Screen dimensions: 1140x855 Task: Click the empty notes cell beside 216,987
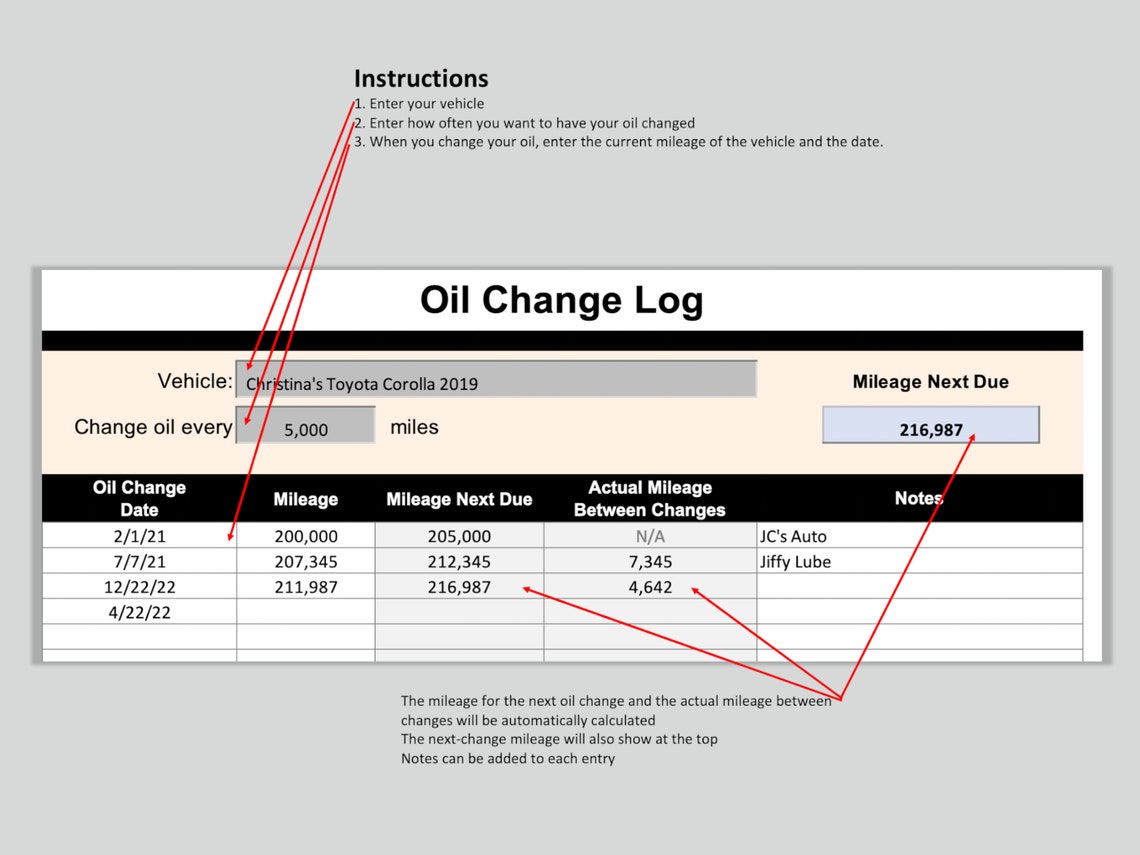pyautogui.click(x=900, y=587)
